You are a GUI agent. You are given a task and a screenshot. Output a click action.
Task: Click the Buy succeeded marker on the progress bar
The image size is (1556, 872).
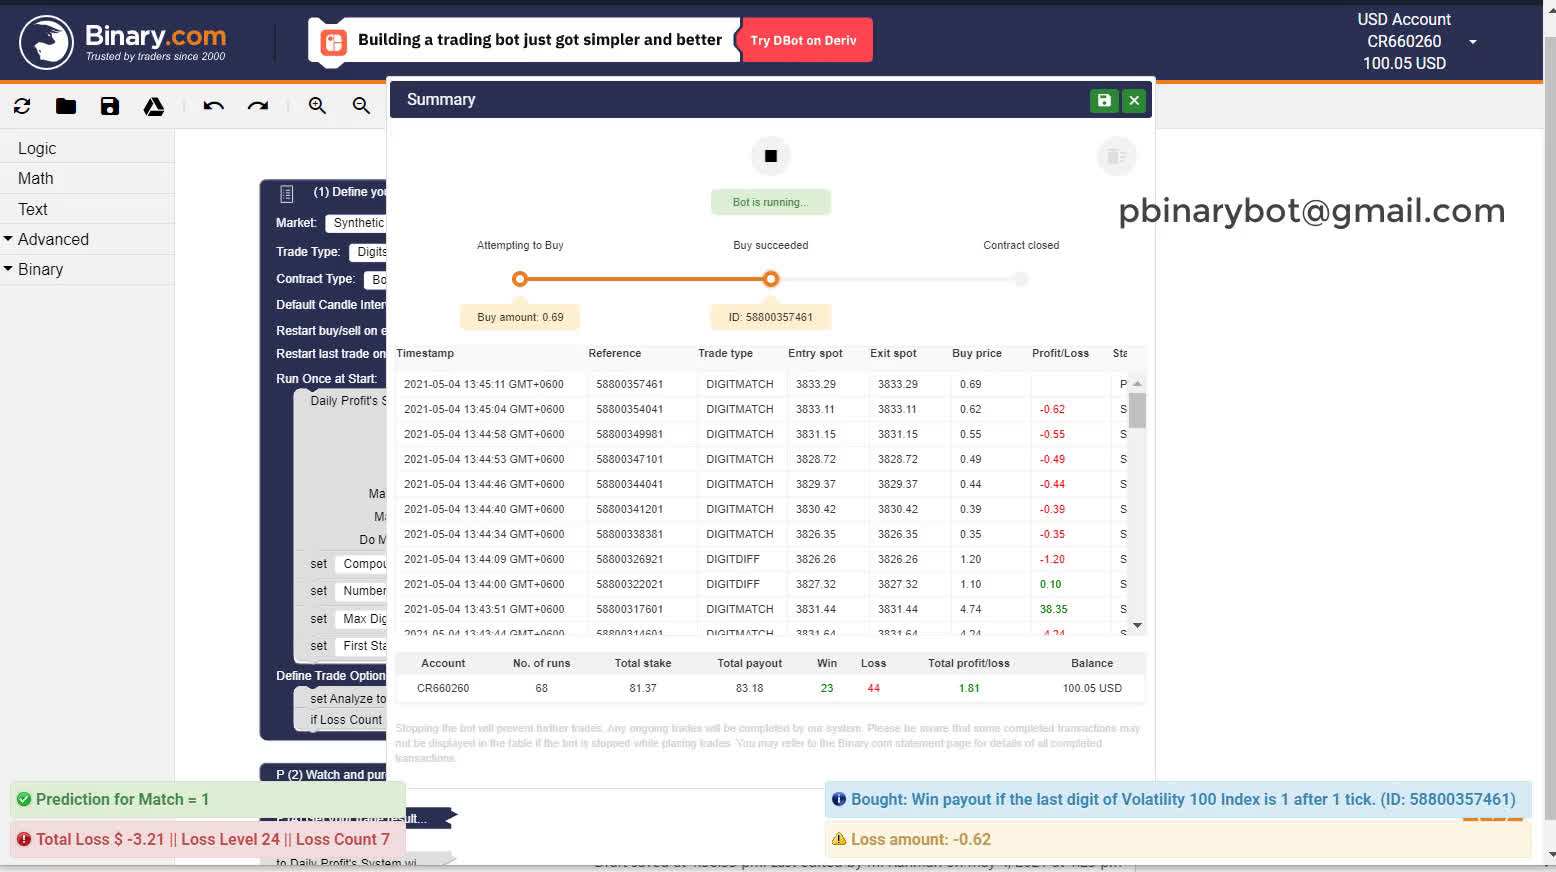coord(770,279)
